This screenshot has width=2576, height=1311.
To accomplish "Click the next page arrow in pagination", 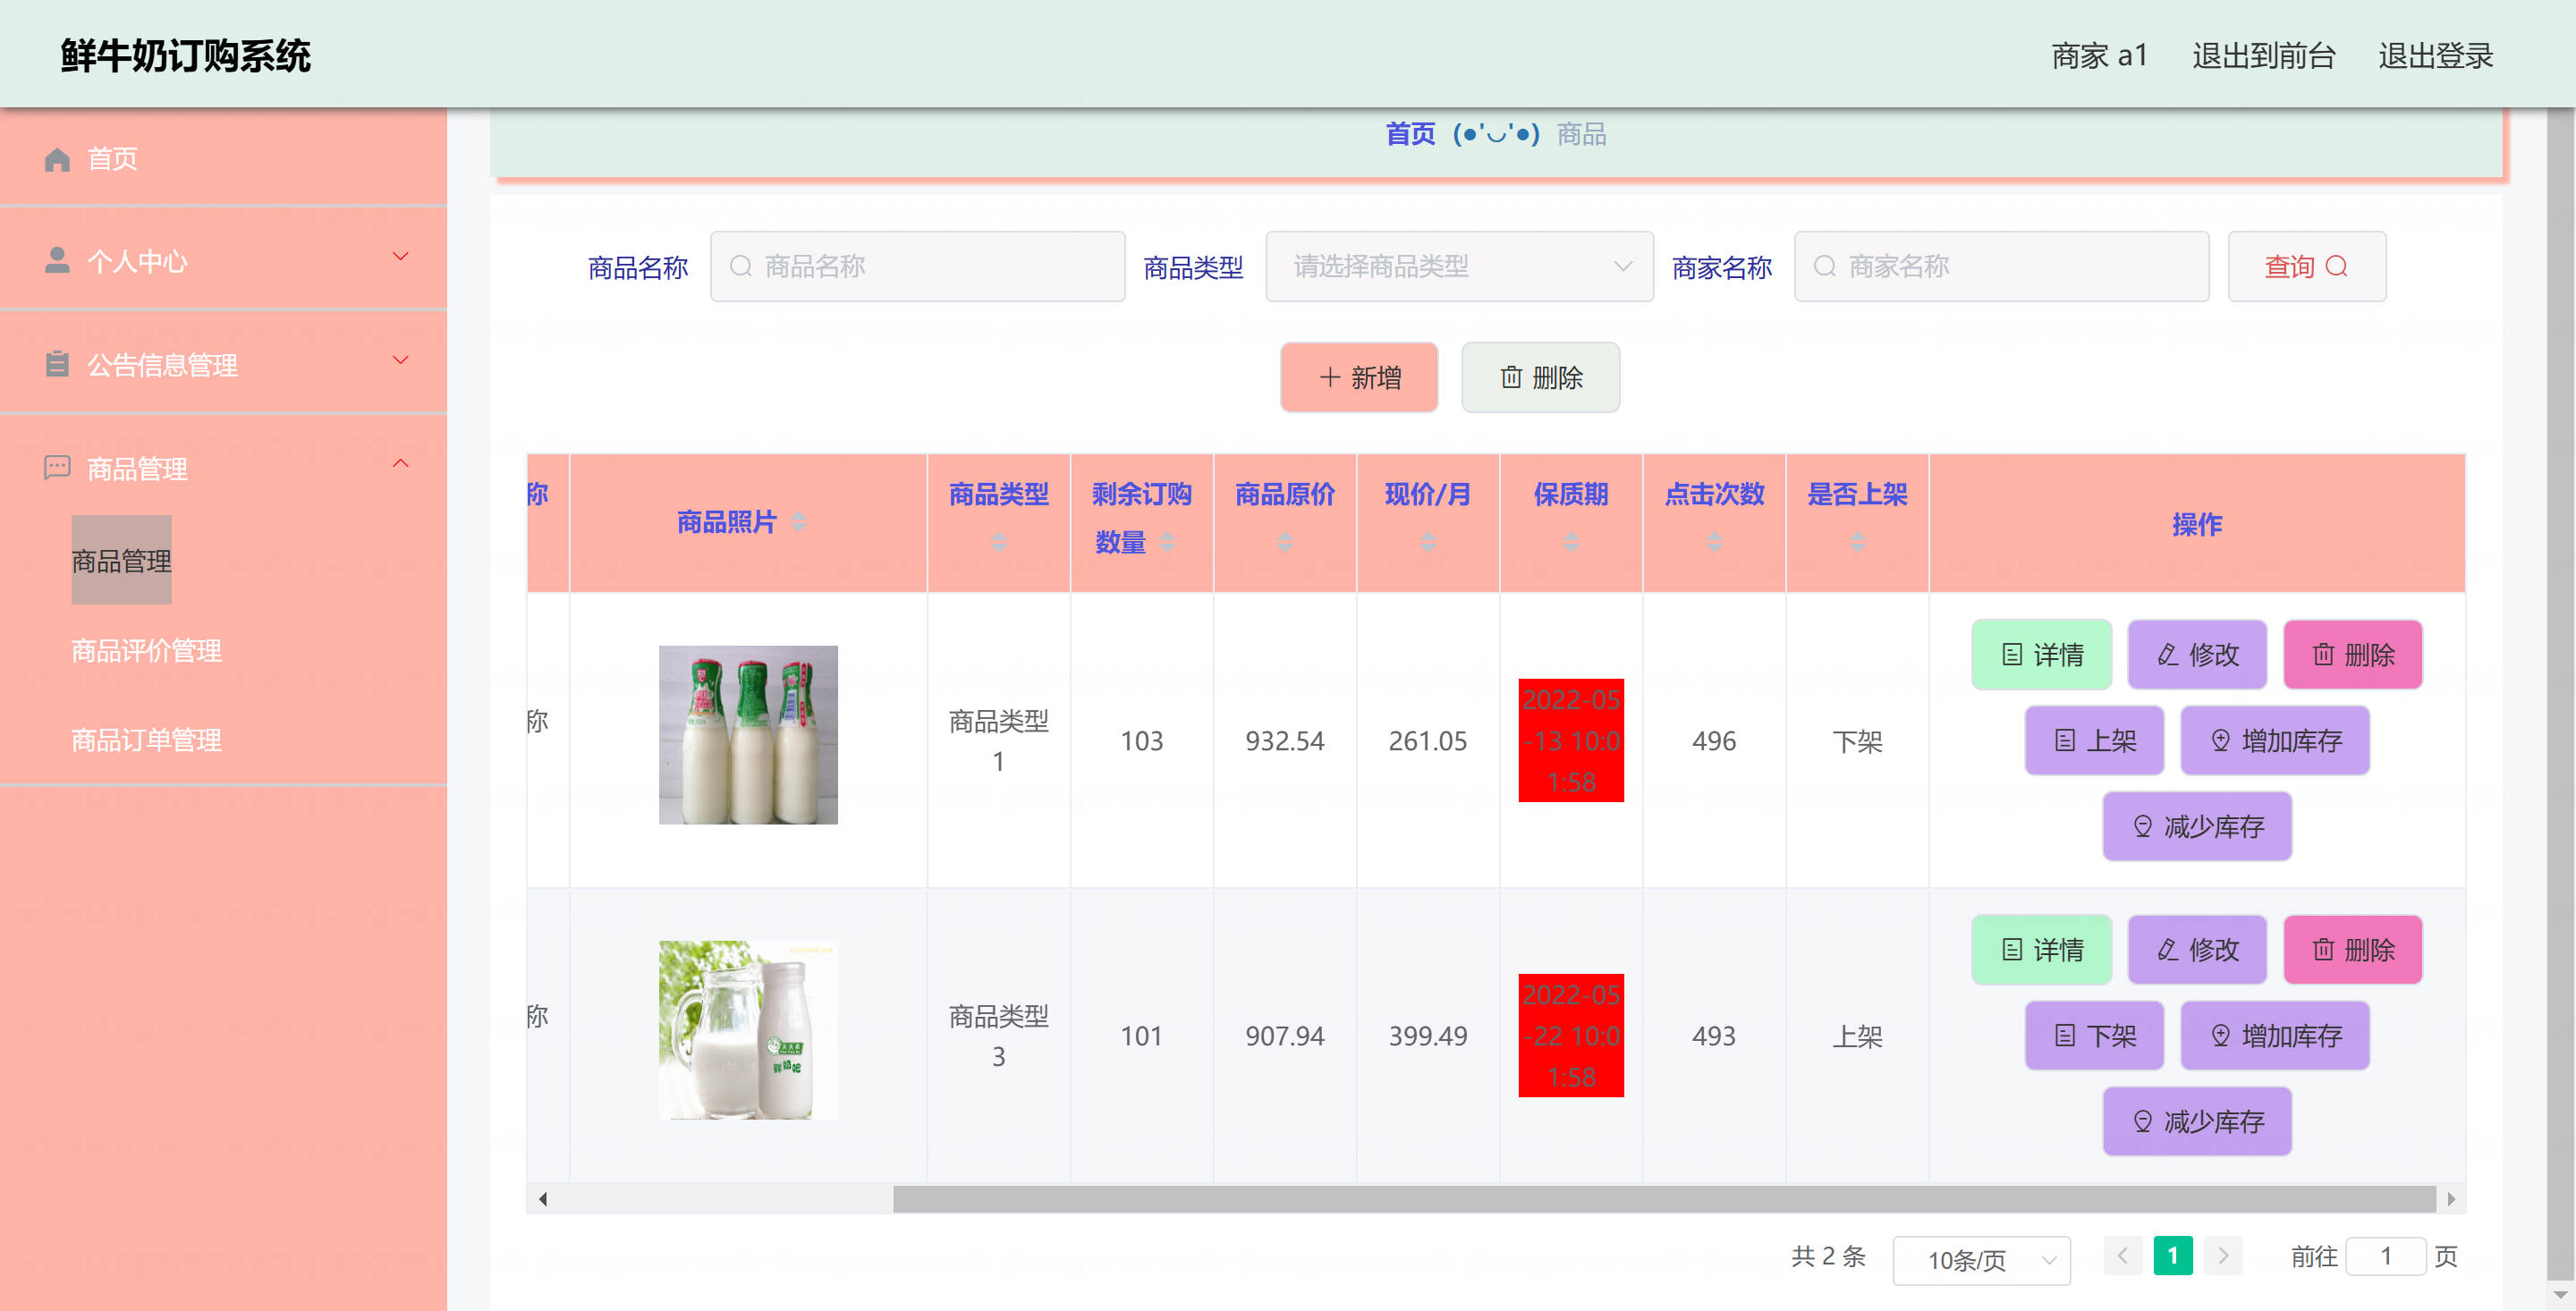I will tap(2223, 1255).
